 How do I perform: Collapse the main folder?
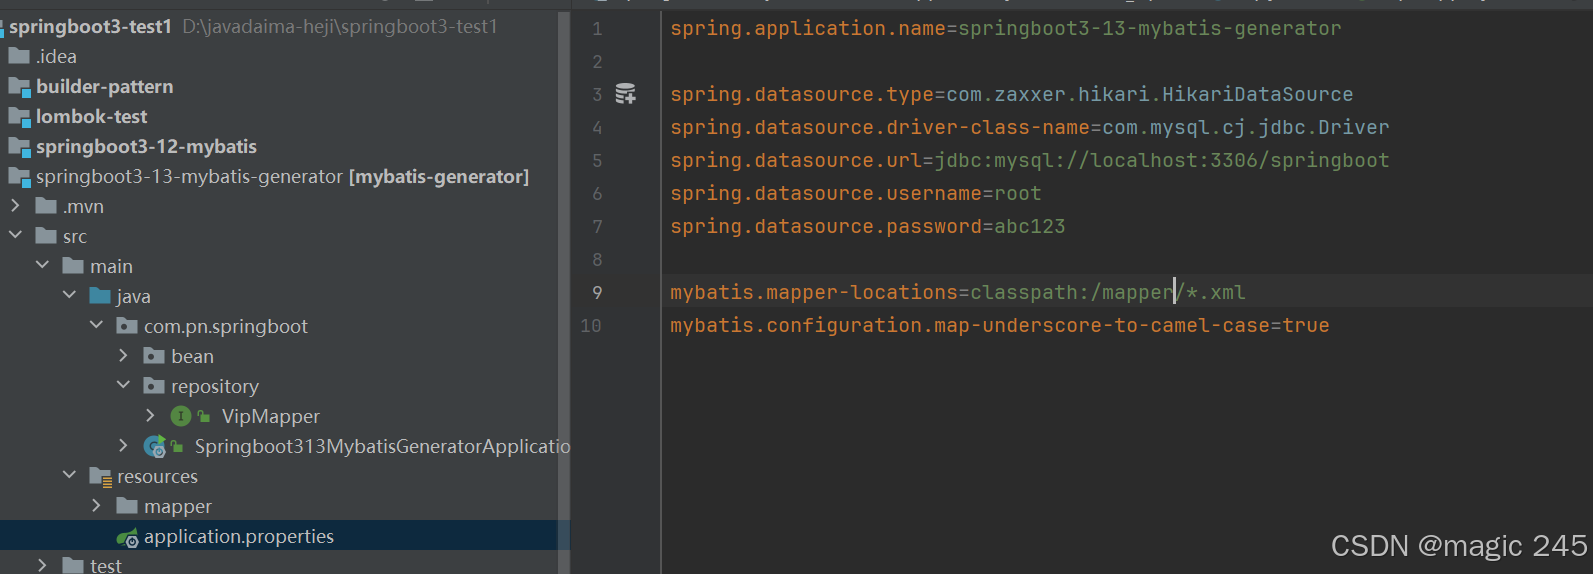pos(42,266)
